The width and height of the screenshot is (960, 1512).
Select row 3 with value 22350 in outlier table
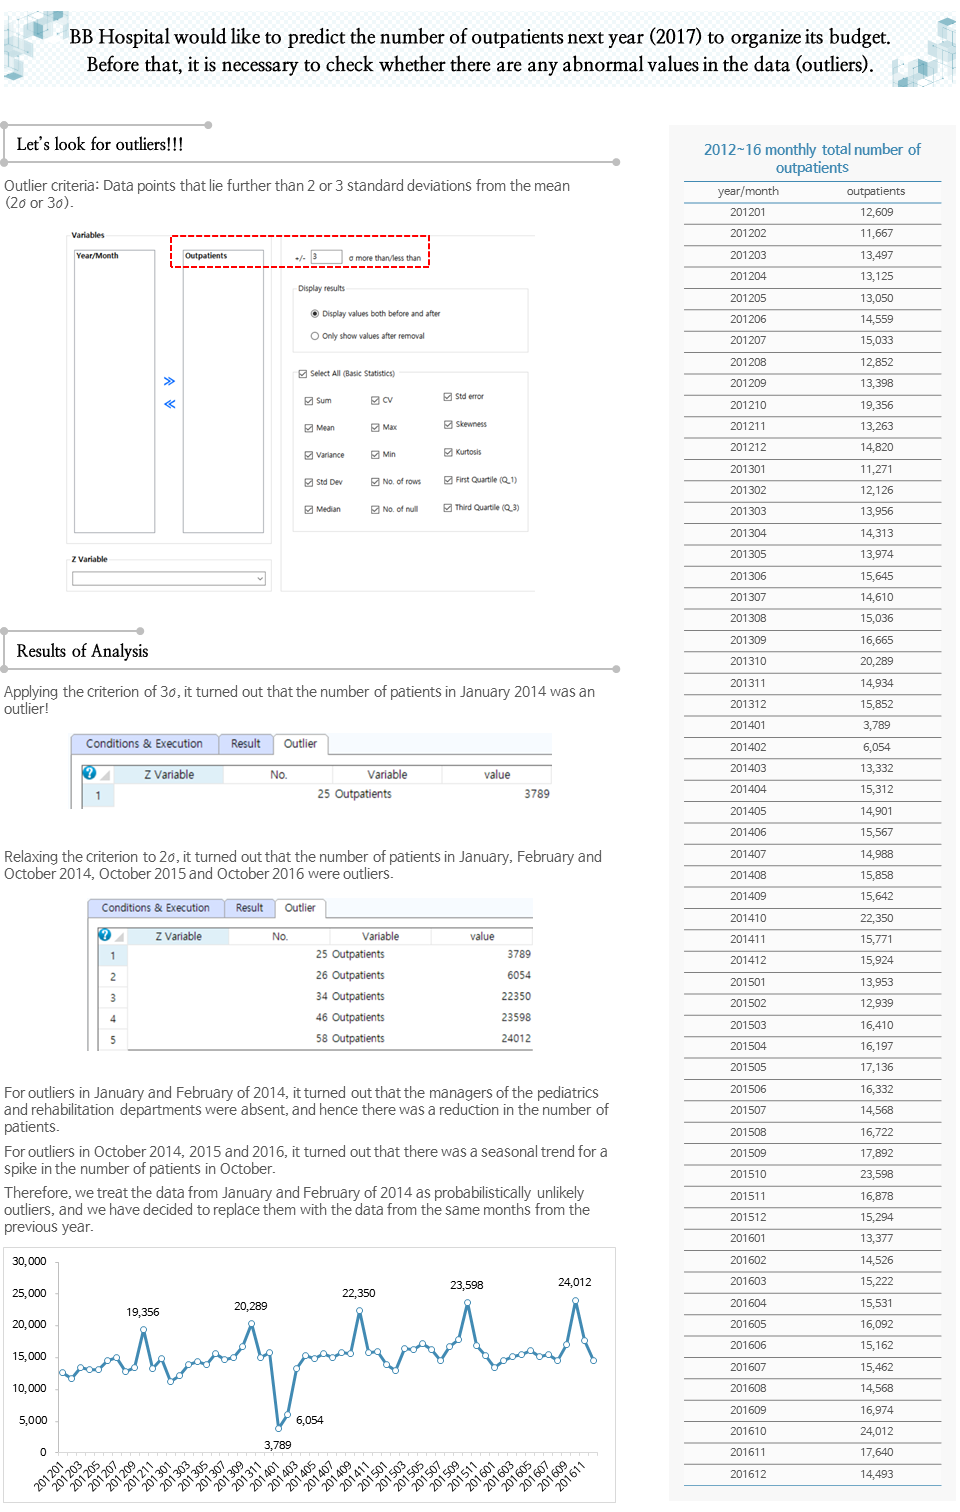coord(315,997)
